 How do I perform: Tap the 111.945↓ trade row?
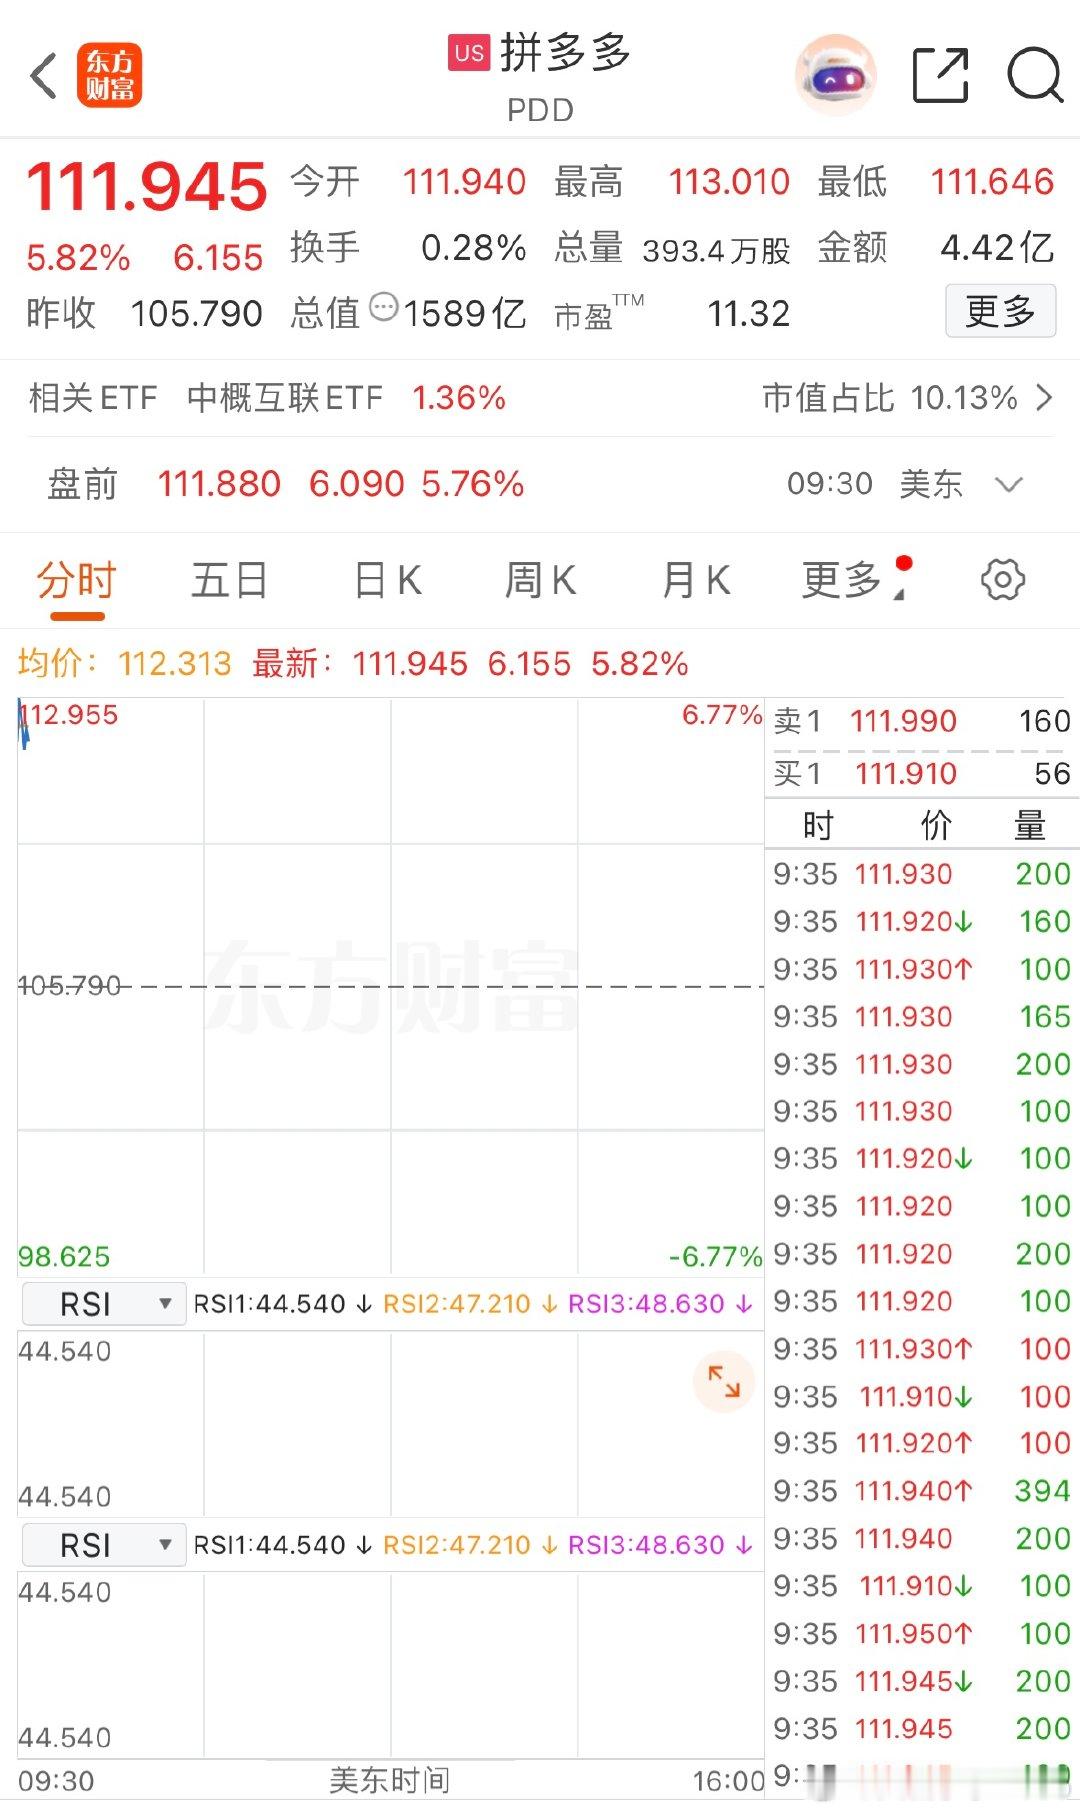[922, 1681]
